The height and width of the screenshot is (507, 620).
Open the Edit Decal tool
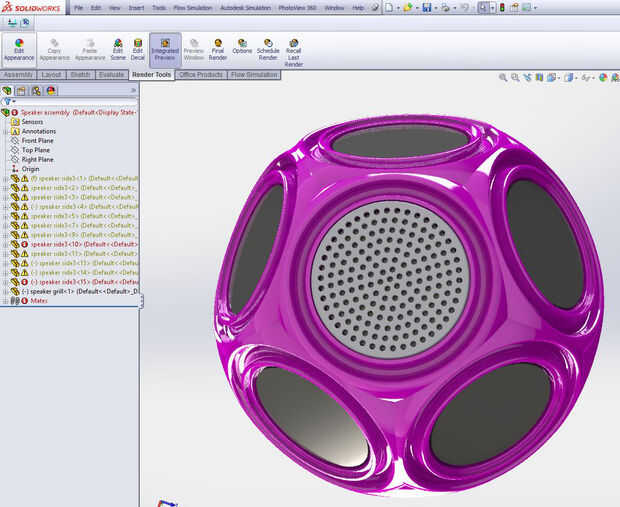(138, 50)
